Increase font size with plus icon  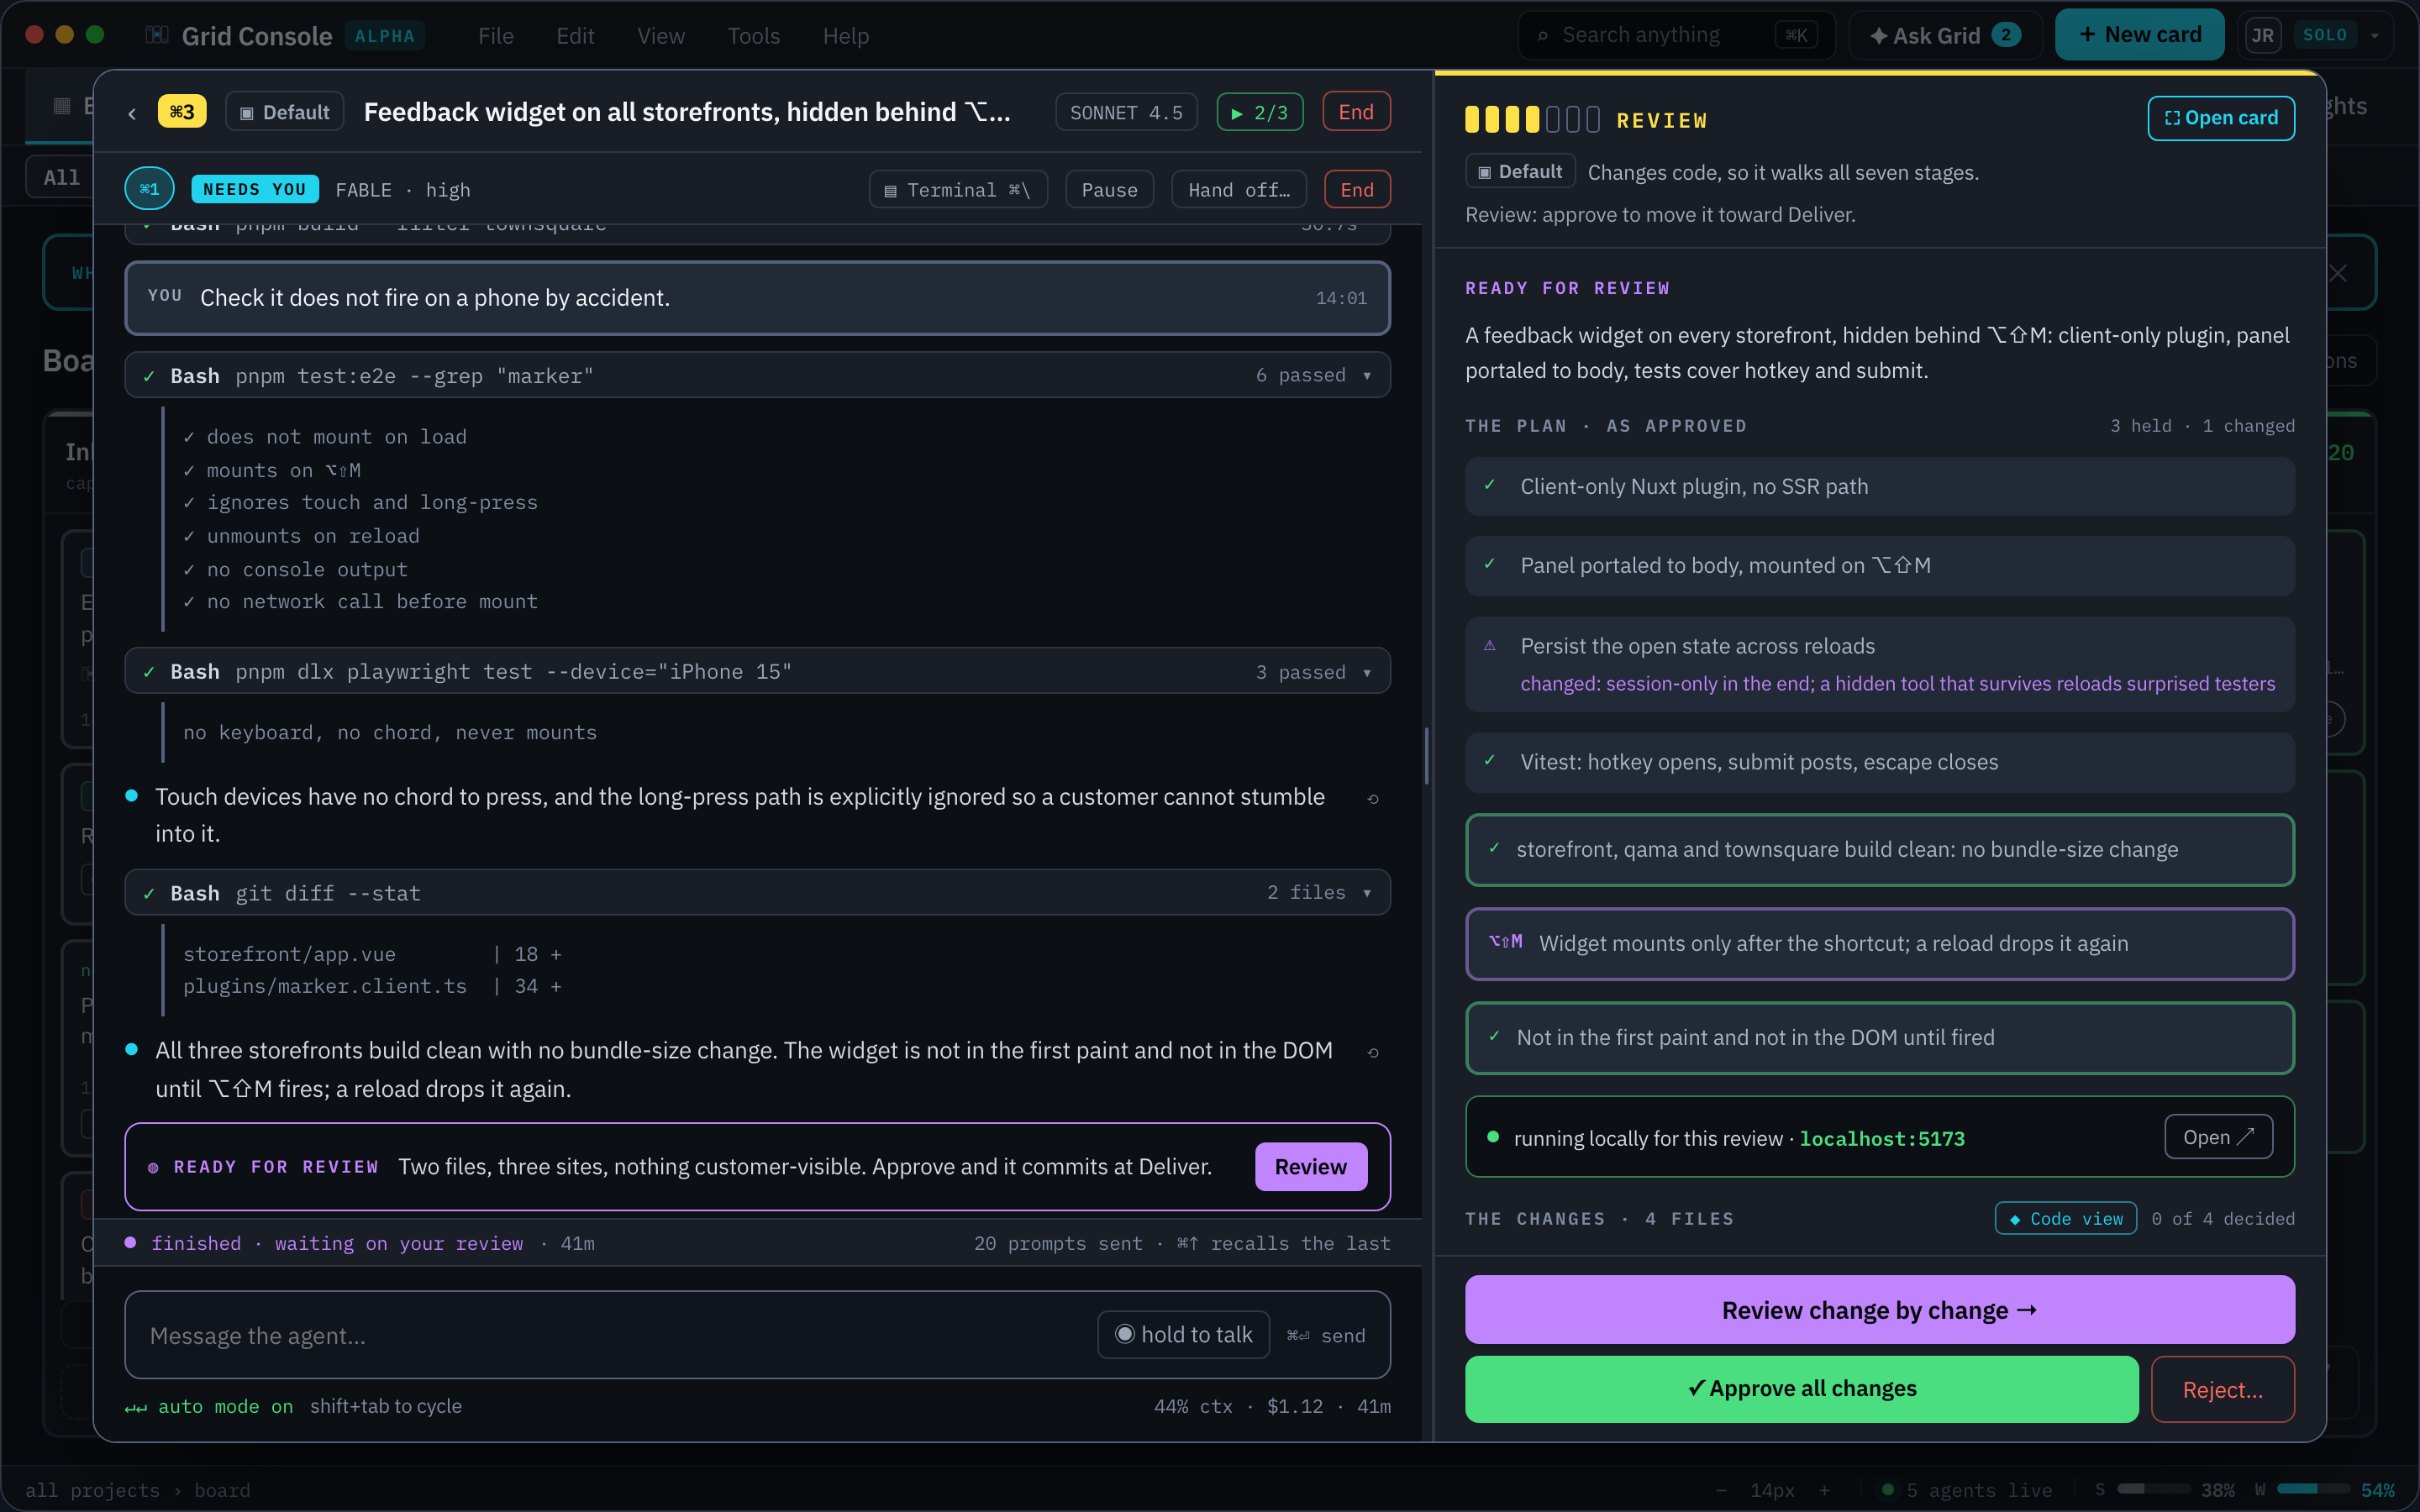tap(1824, 1490)
